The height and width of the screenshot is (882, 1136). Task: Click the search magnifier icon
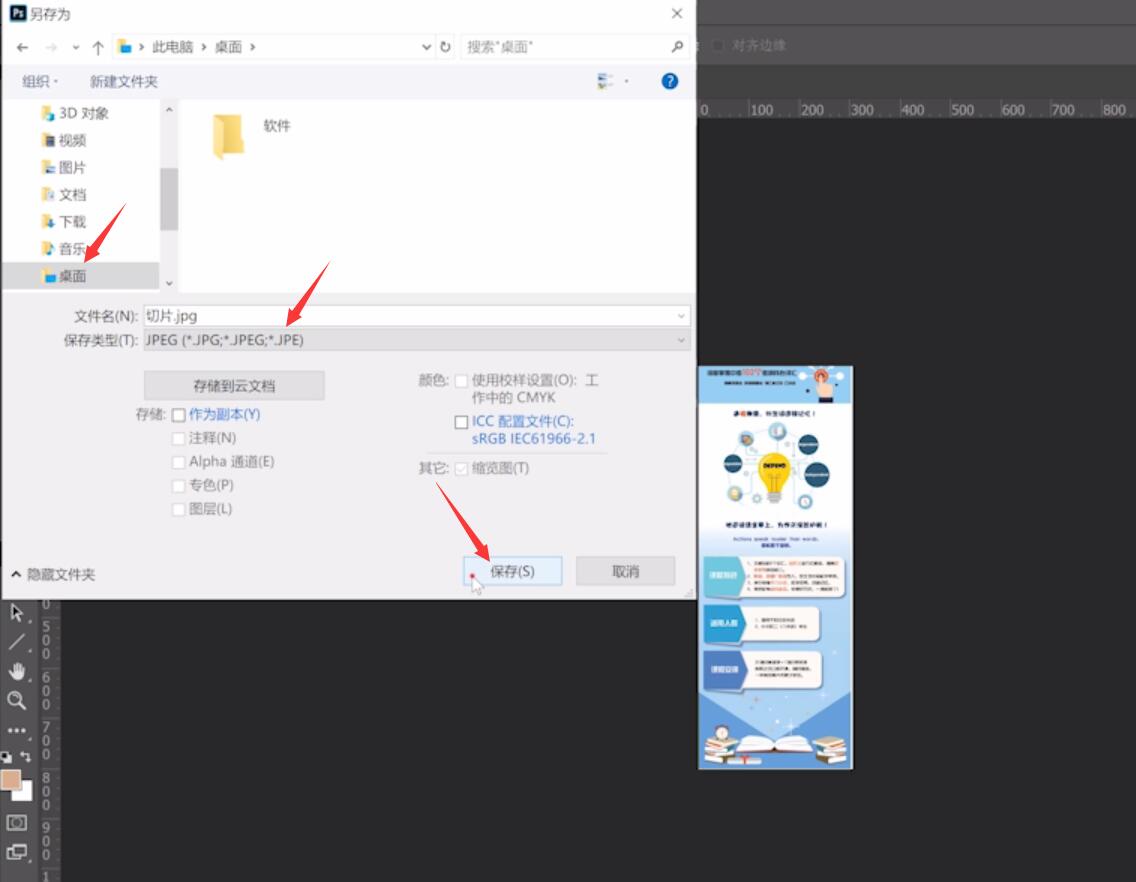(x=677, y=47)
